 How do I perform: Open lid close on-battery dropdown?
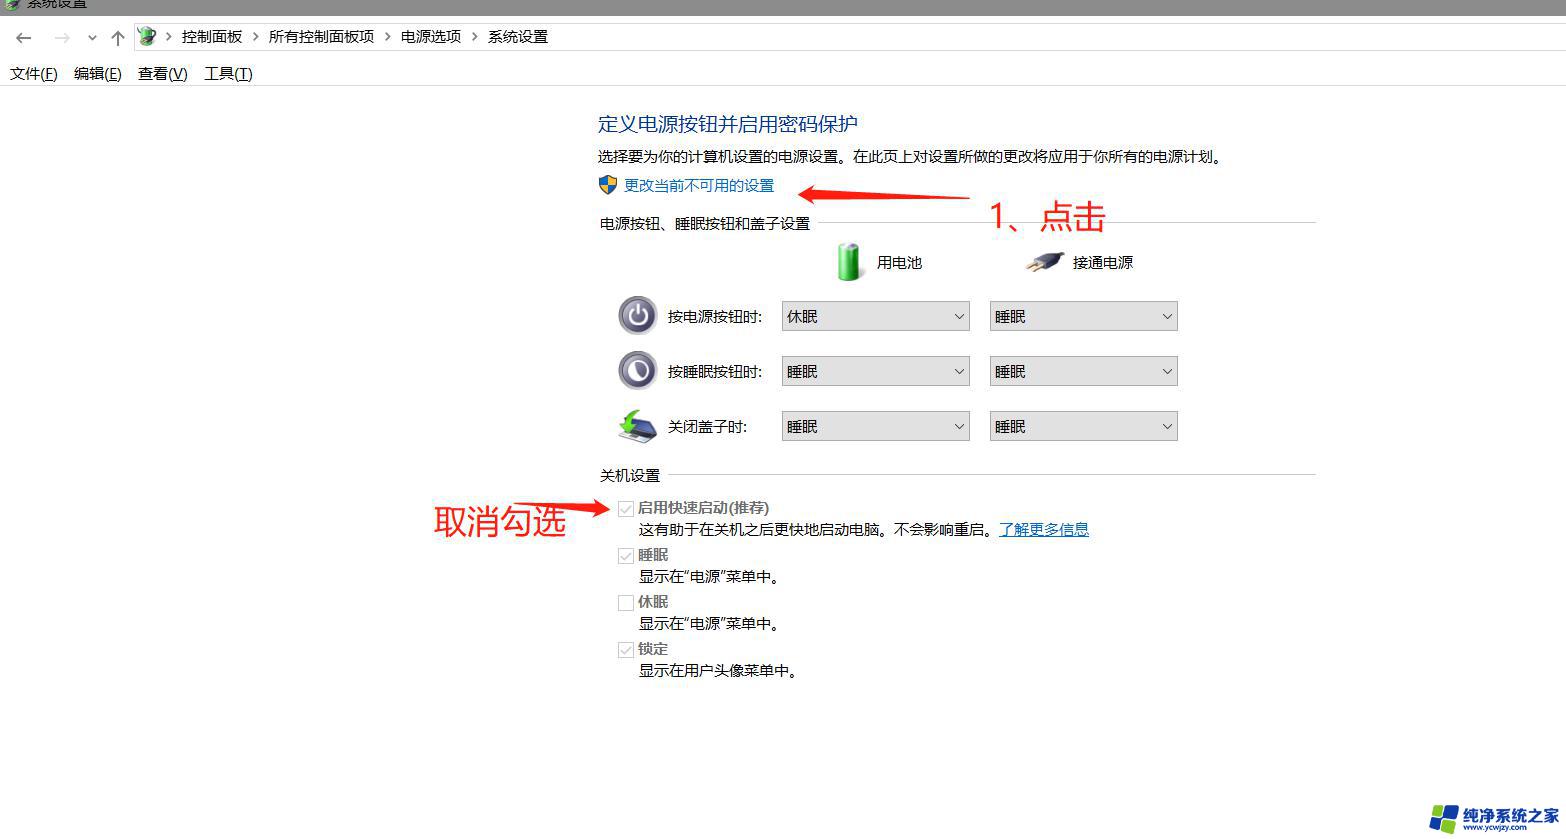[875, 426]
